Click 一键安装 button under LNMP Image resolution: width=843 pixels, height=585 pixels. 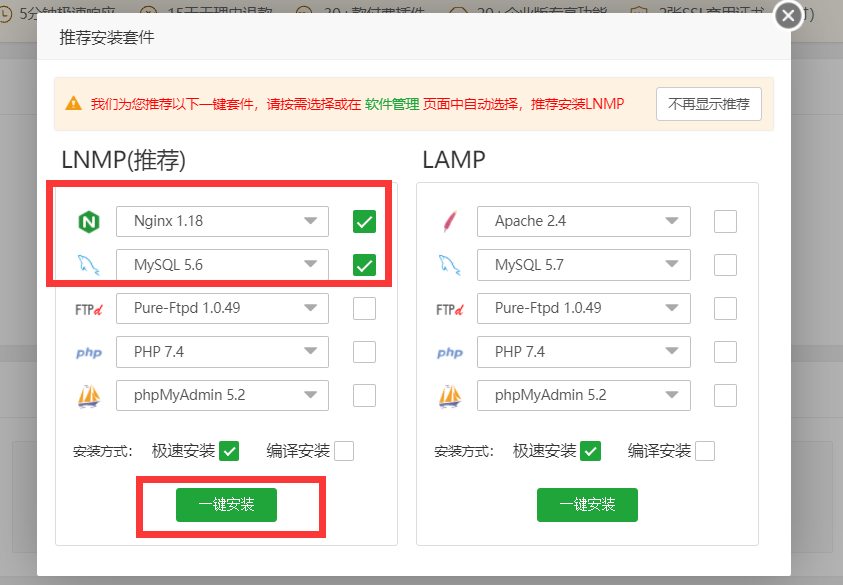[226, 505]
